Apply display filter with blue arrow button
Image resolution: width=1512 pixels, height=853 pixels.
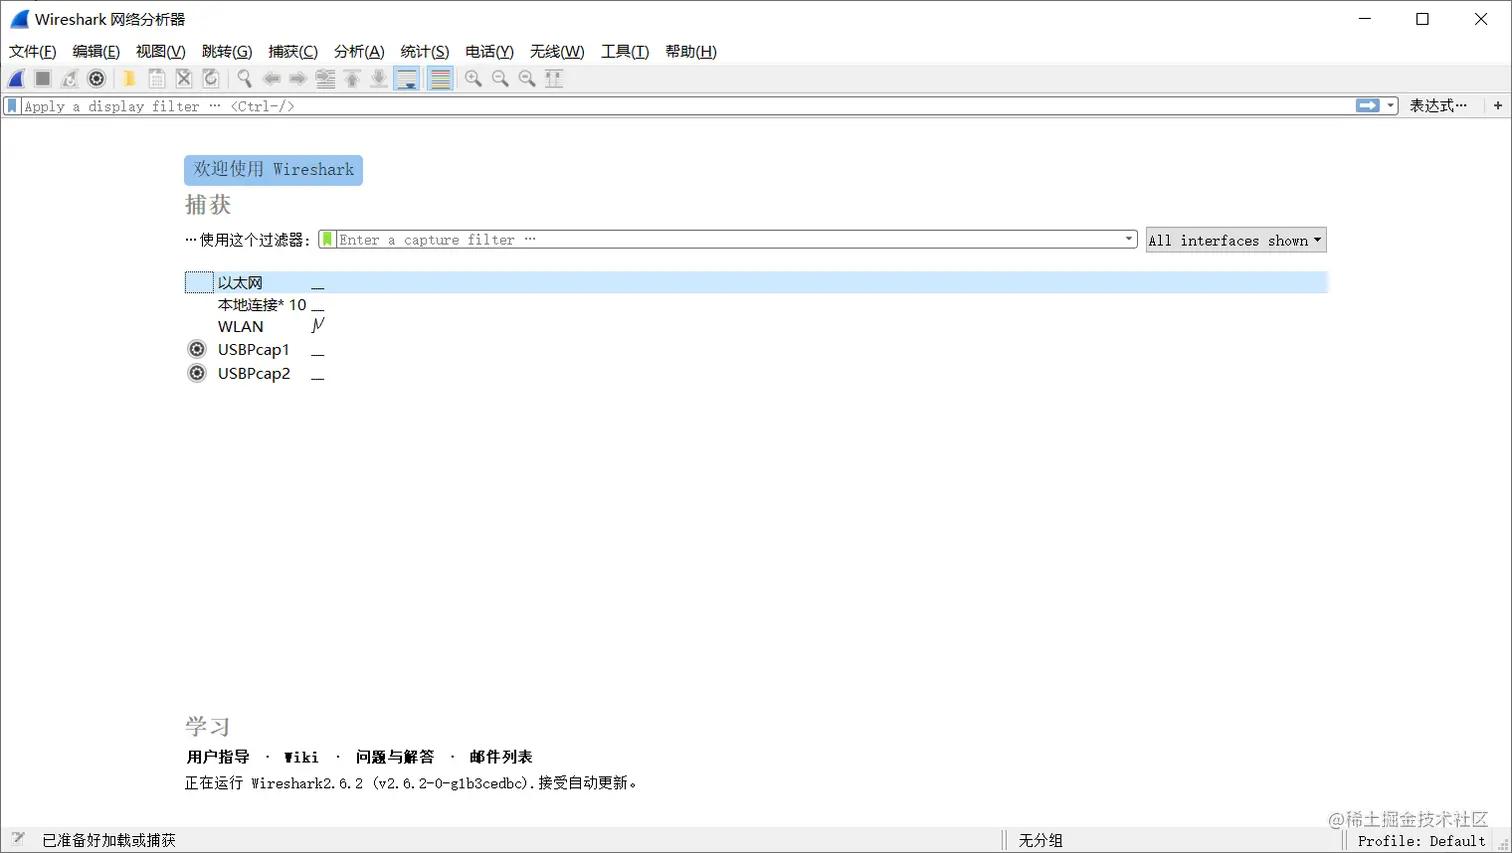1368,106
